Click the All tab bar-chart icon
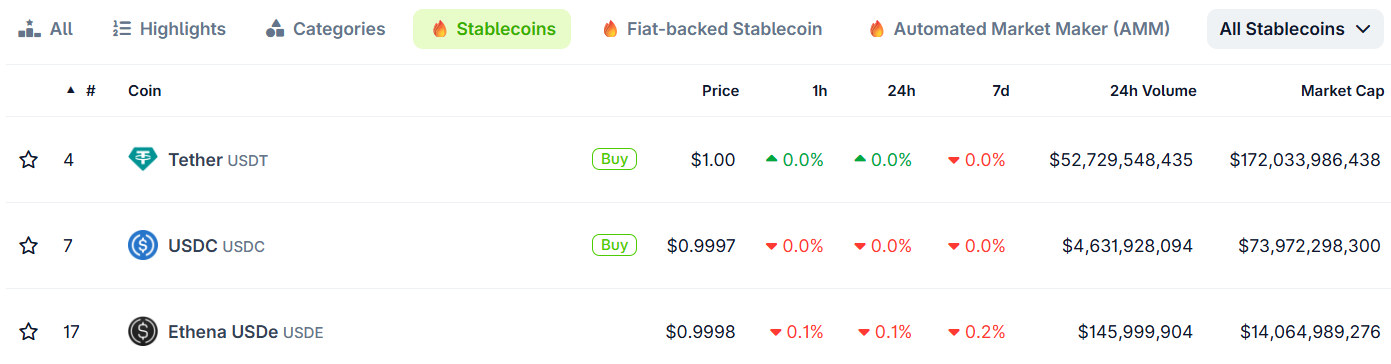 29,28
